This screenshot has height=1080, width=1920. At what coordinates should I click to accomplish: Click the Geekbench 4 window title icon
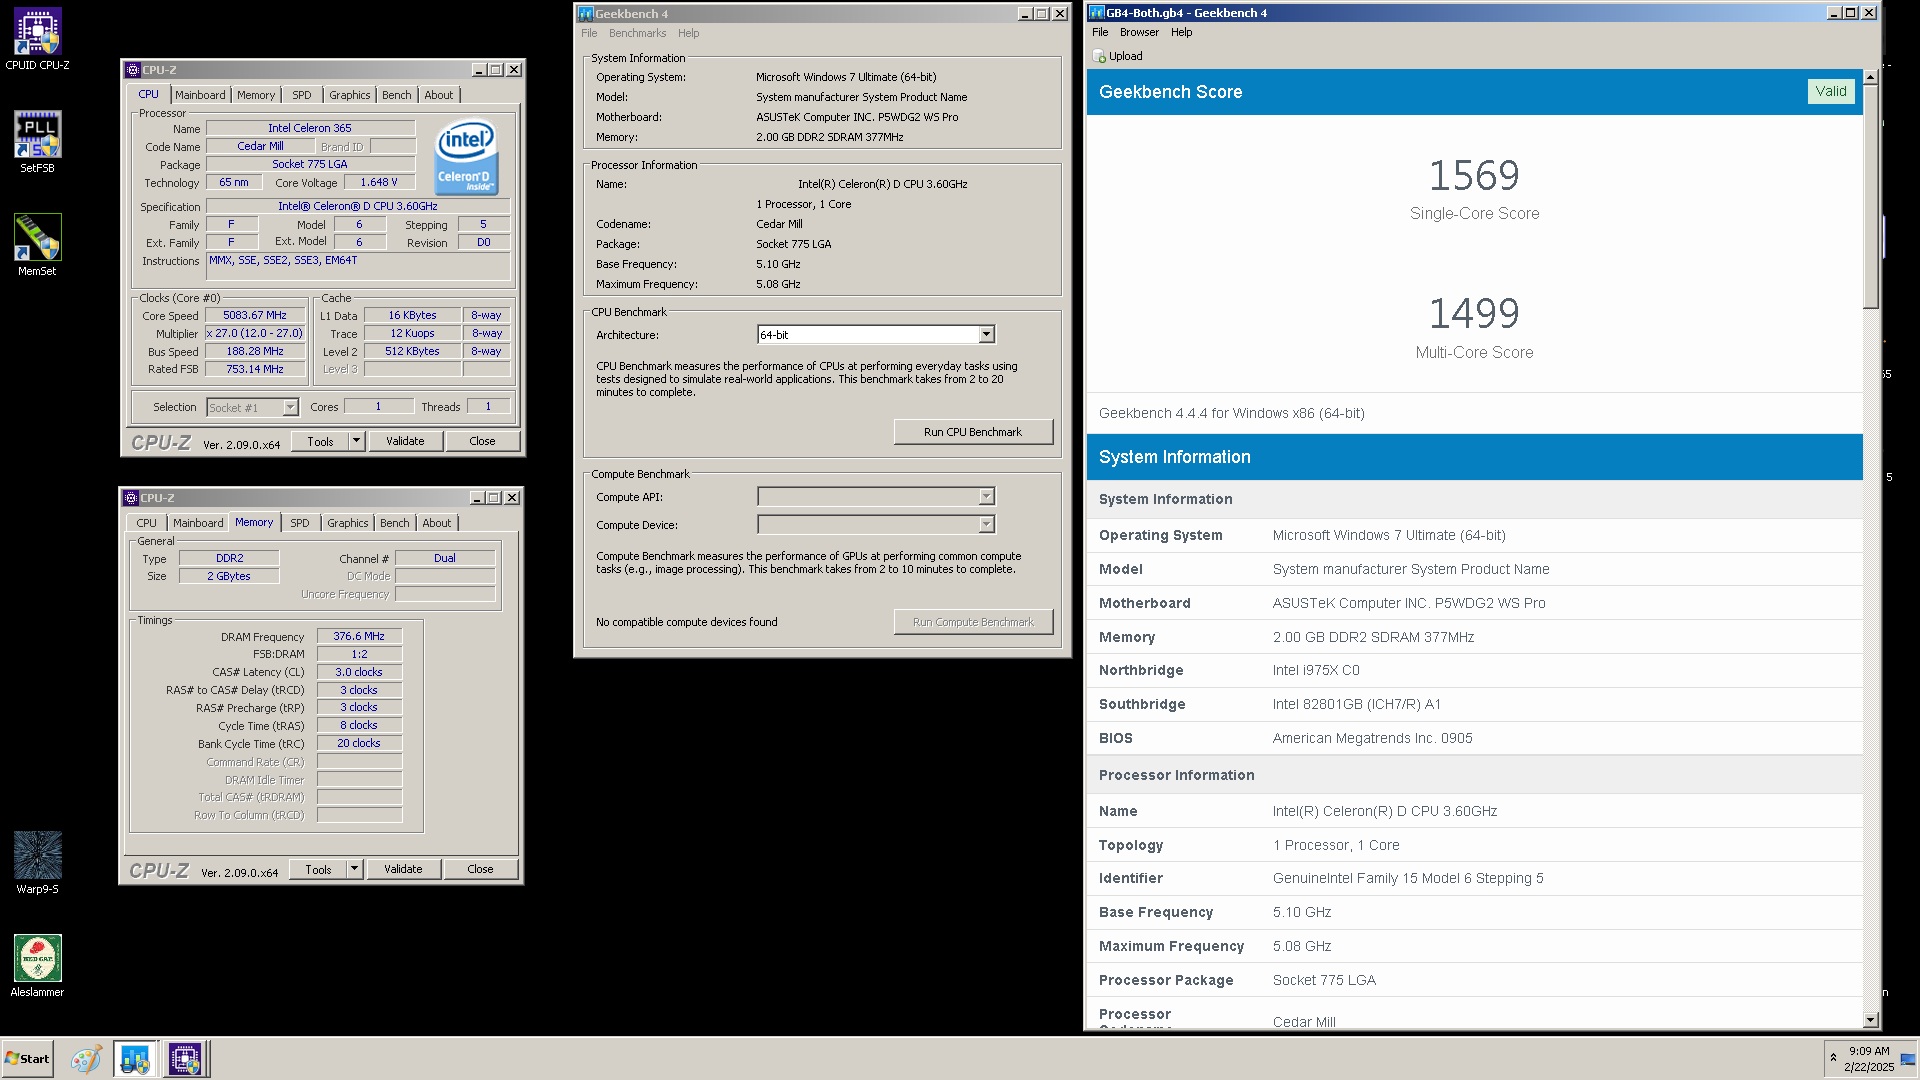click(586, 14)
